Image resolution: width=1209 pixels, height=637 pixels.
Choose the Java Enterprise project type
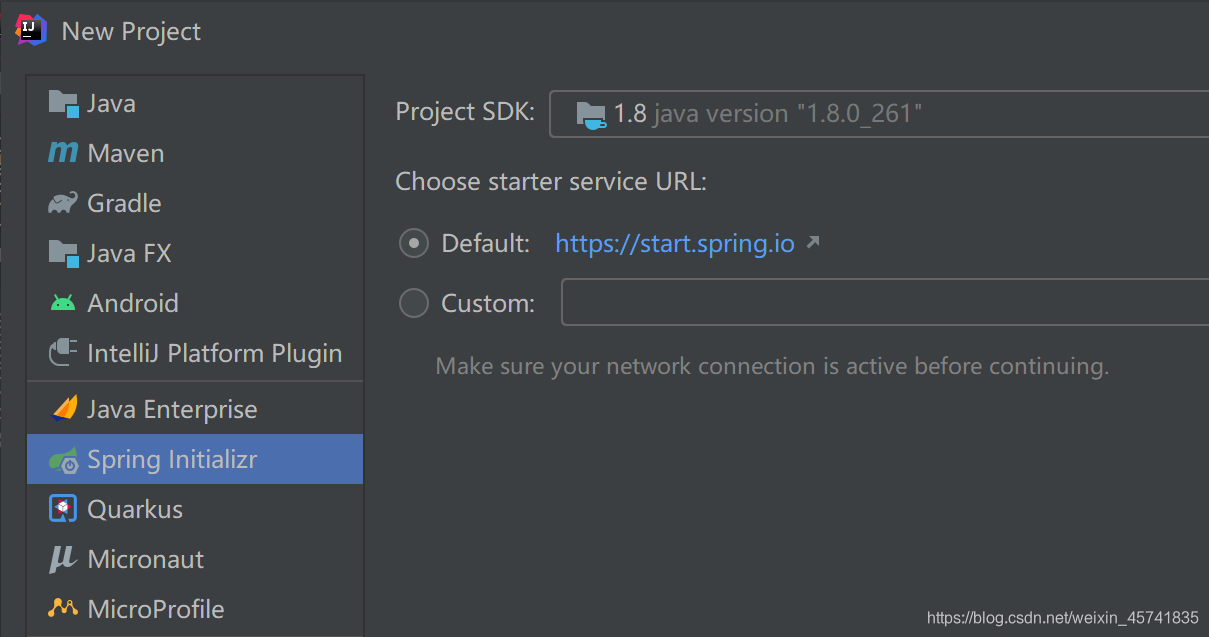(195, 409)
